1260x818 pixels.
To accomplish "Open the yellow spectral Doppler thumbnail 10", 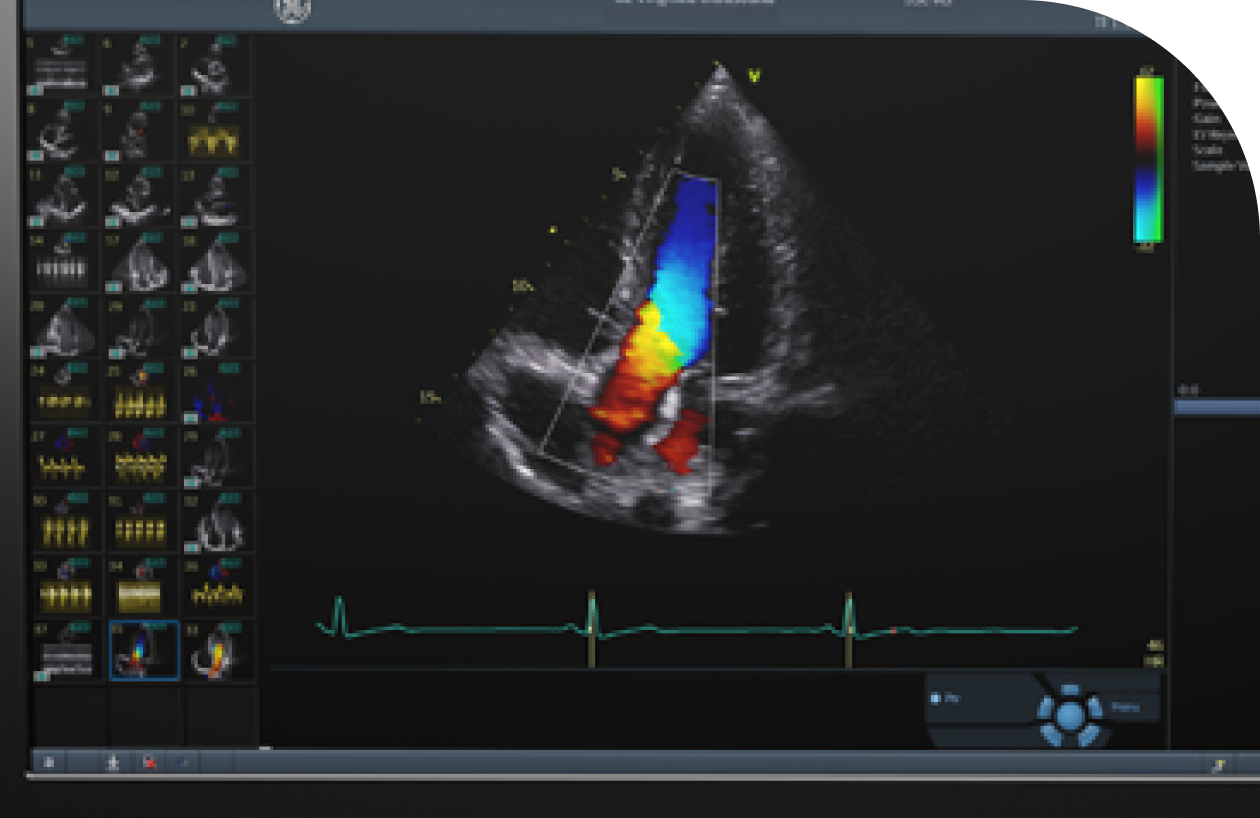I will [x=214, y=130].
